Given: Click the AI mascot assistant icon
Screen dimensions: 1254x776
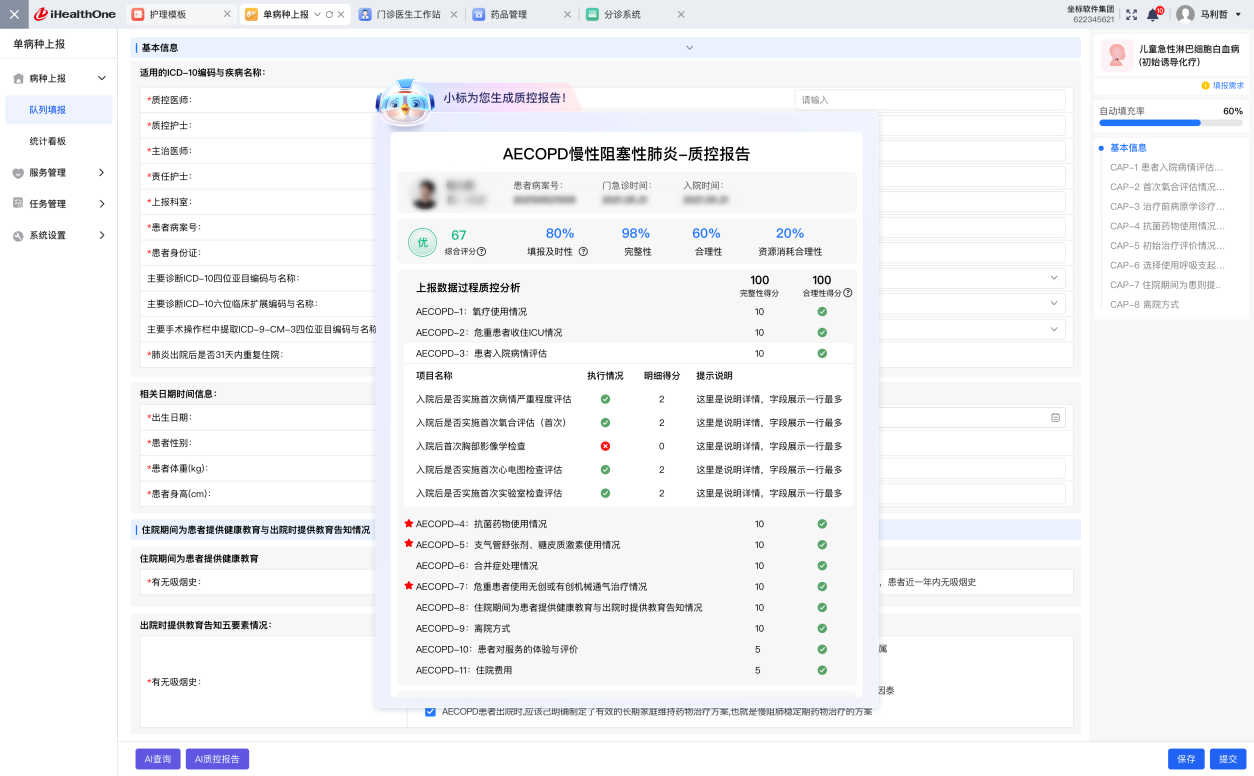Looking at the screenshot, I should [x=404, y=100].
